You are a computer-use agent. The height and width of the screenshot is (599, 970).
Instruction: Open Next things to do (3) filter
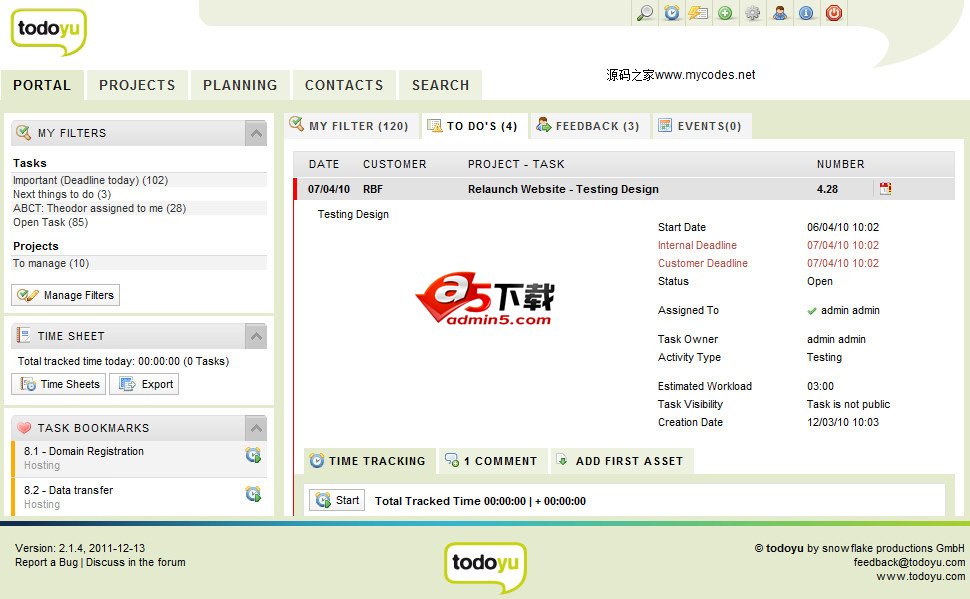point(62,194)
